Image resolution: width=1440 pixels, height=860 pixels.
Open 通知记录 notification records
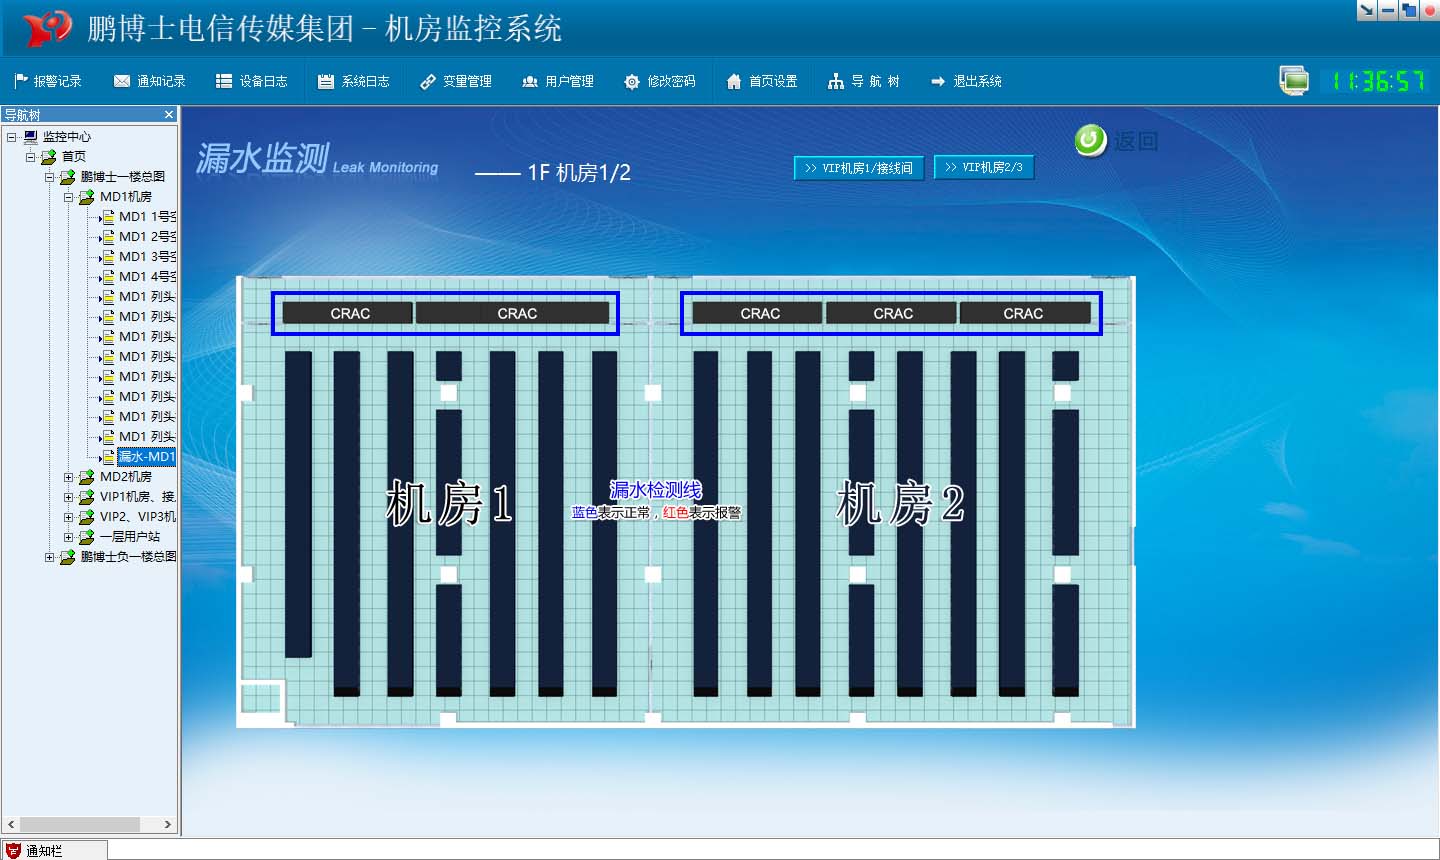150,81
